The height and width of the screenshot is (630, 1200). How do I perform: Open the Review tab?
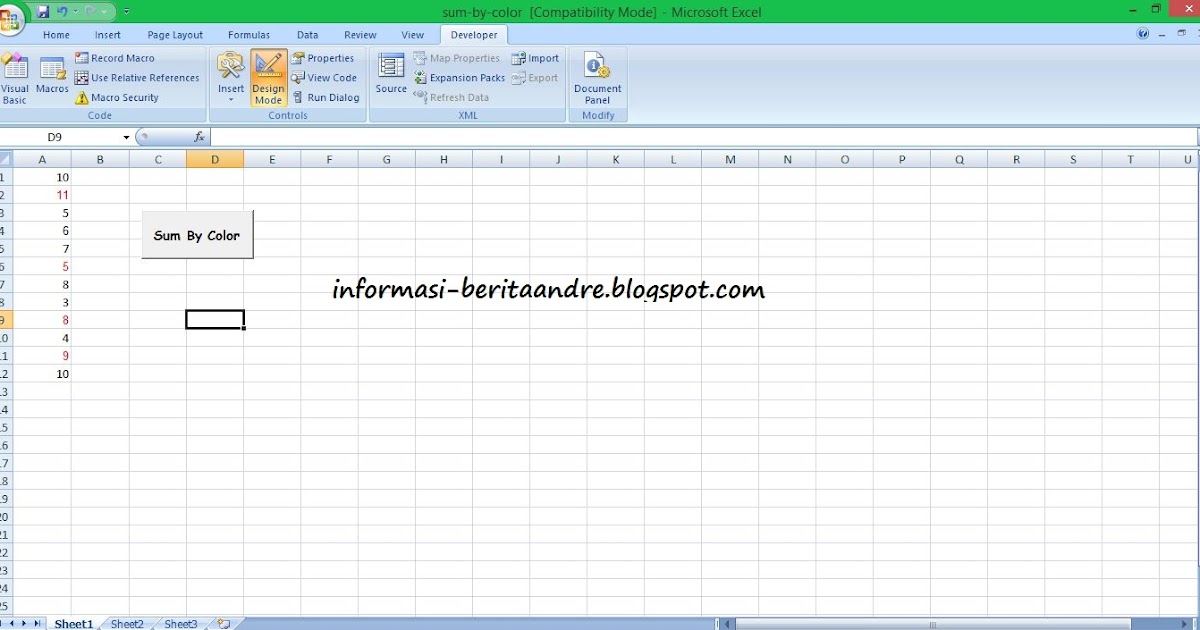[360, 35]
